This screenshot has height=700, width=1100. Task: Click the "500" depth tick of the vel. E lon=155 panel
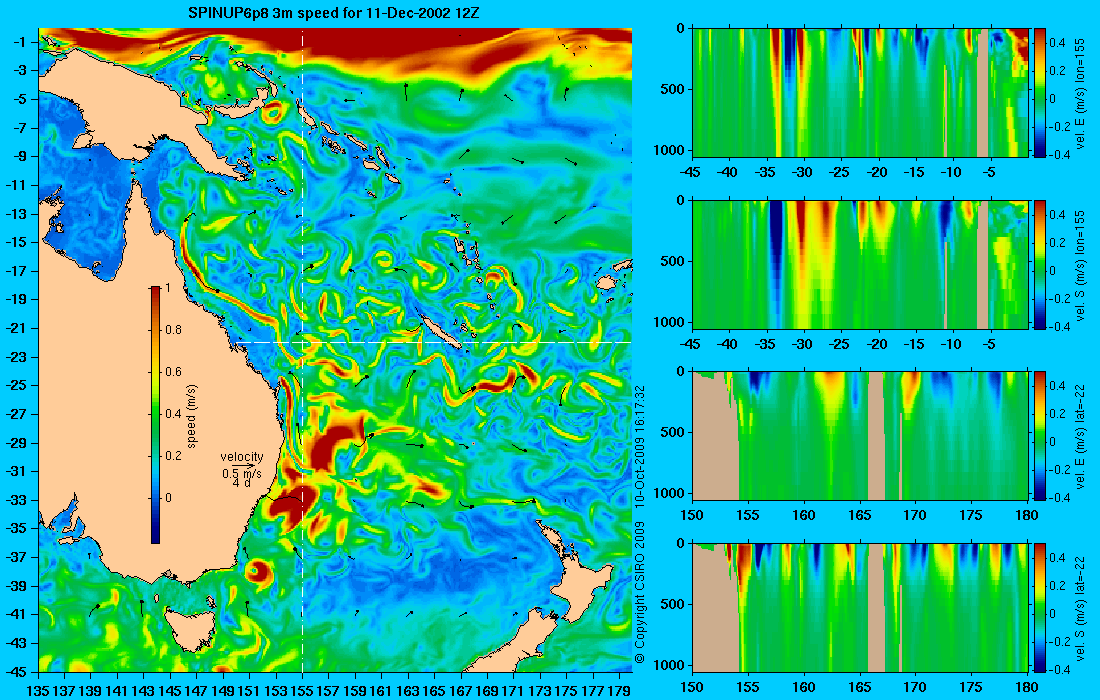[x=674, y=90]
